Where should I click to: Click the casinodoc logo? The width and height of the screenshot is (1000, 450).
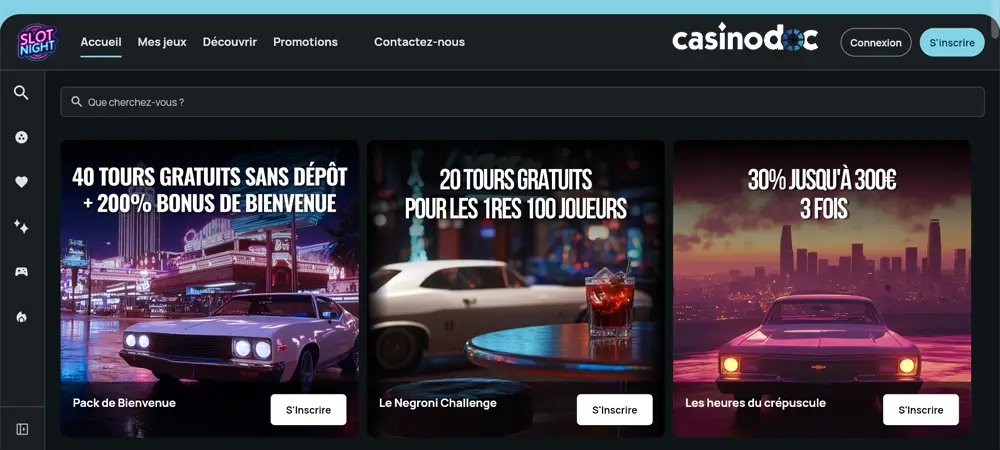point(745,40)
